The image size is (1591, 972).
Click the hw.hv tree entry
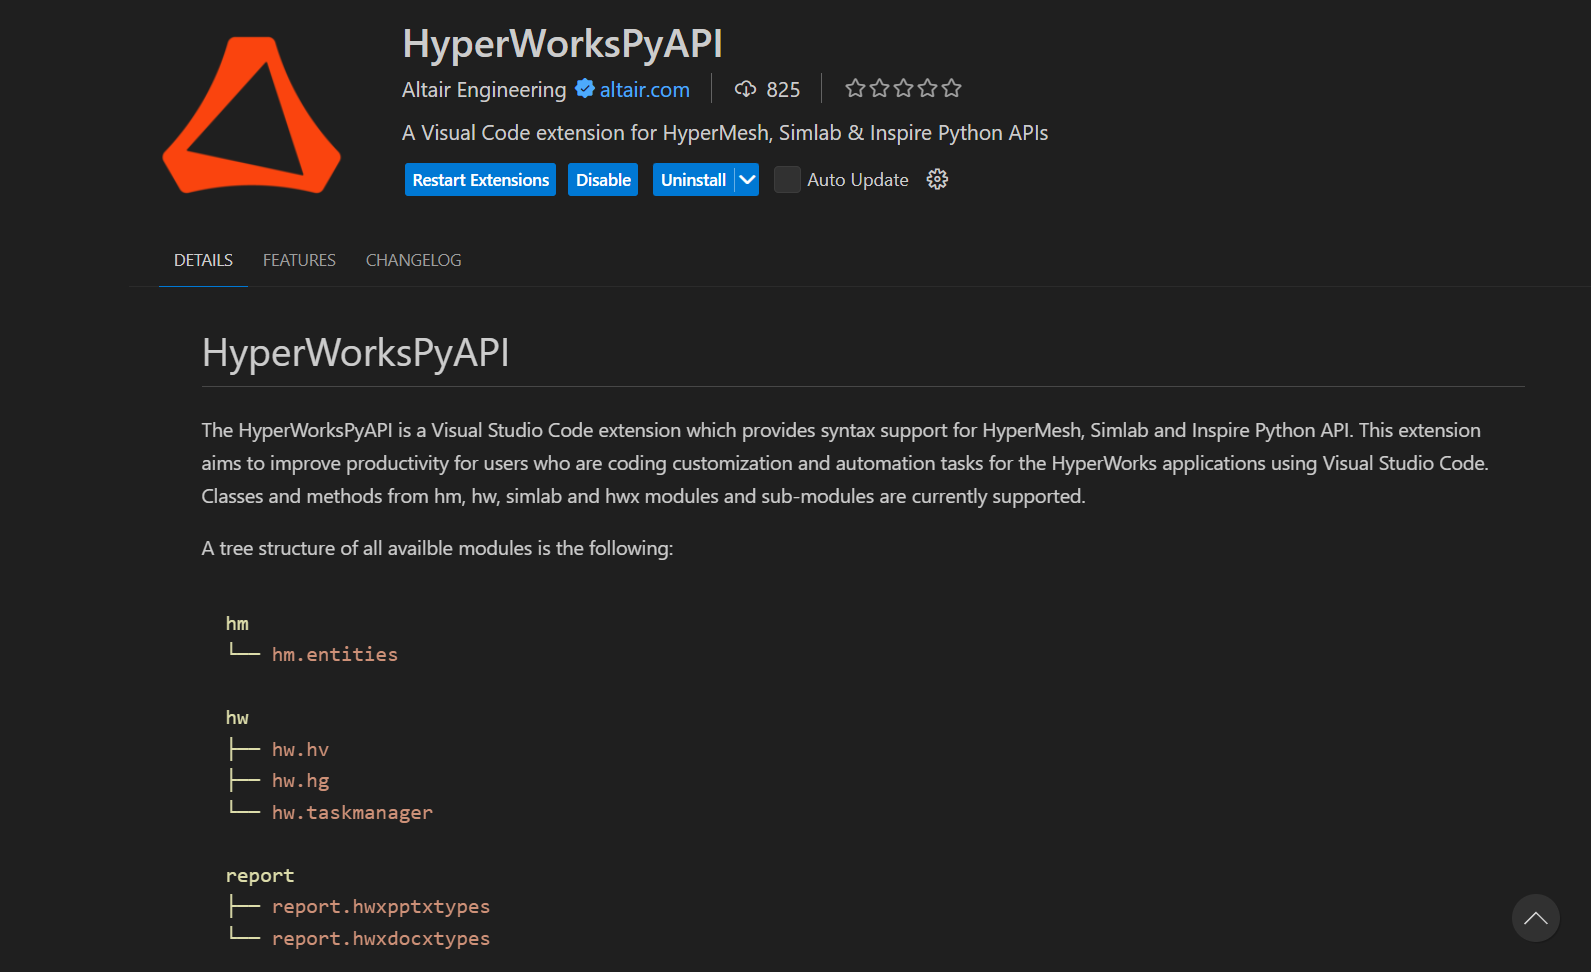pyautogui.click(x=300, y=750)
